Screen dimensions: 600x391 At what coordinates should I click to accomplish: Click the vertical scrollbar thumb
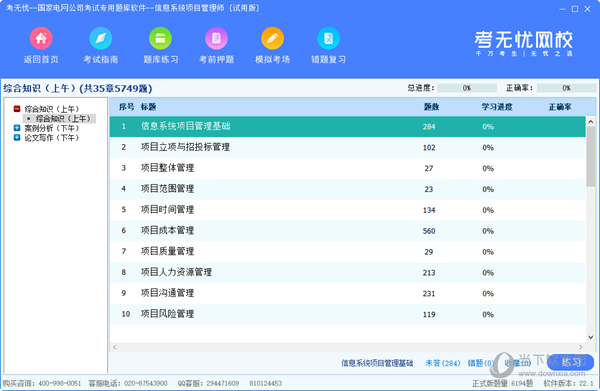pyautogui.click(x=590, y=156)
